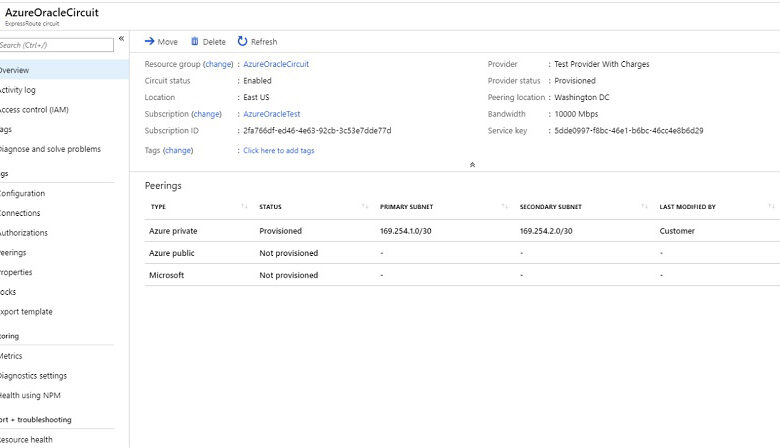Focus the sidebar search field

tap(56, 45)
